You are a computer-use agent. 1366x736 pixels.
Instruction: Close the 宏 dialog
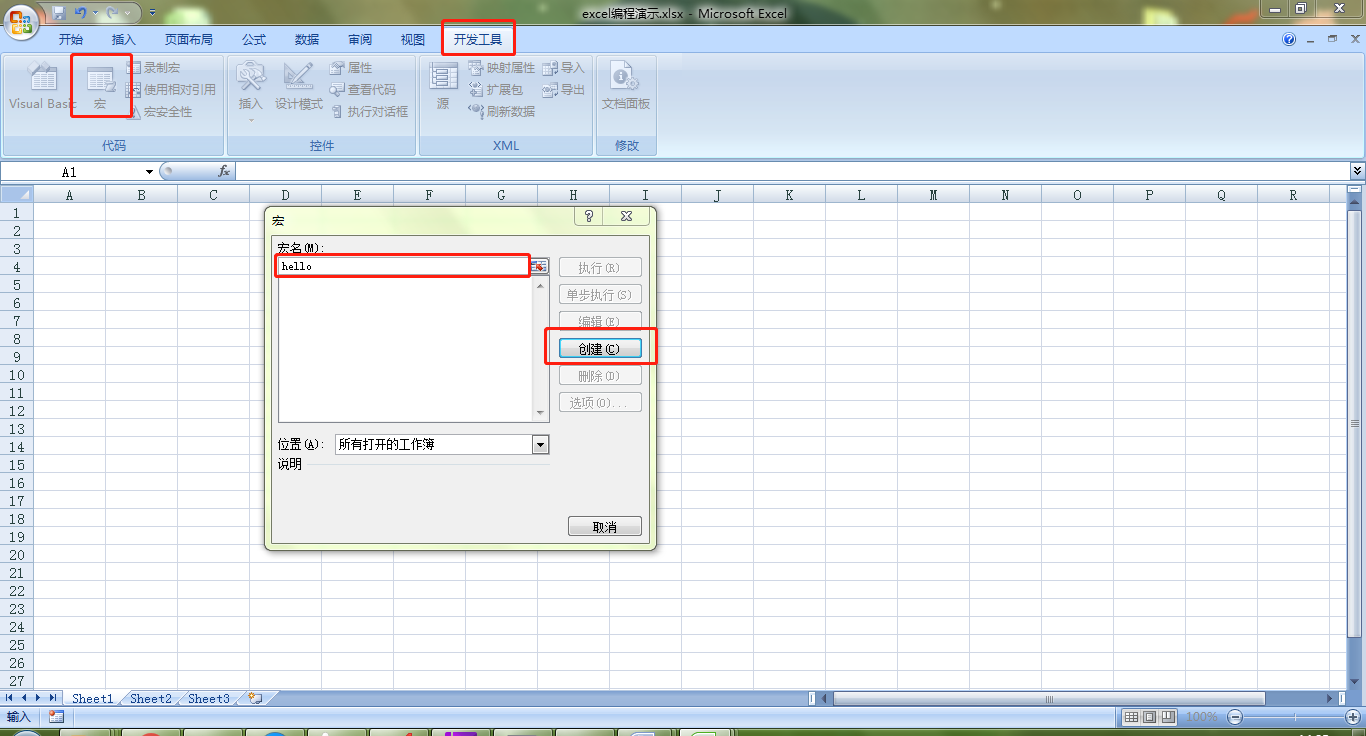pos(627,216)
